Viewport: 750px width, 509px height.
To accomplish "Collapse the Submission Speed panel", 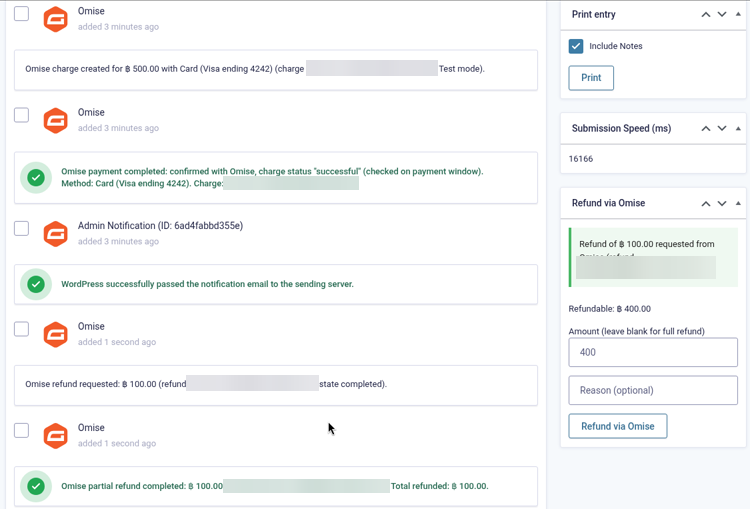I will pyautogui.click(x=738, y=128).
